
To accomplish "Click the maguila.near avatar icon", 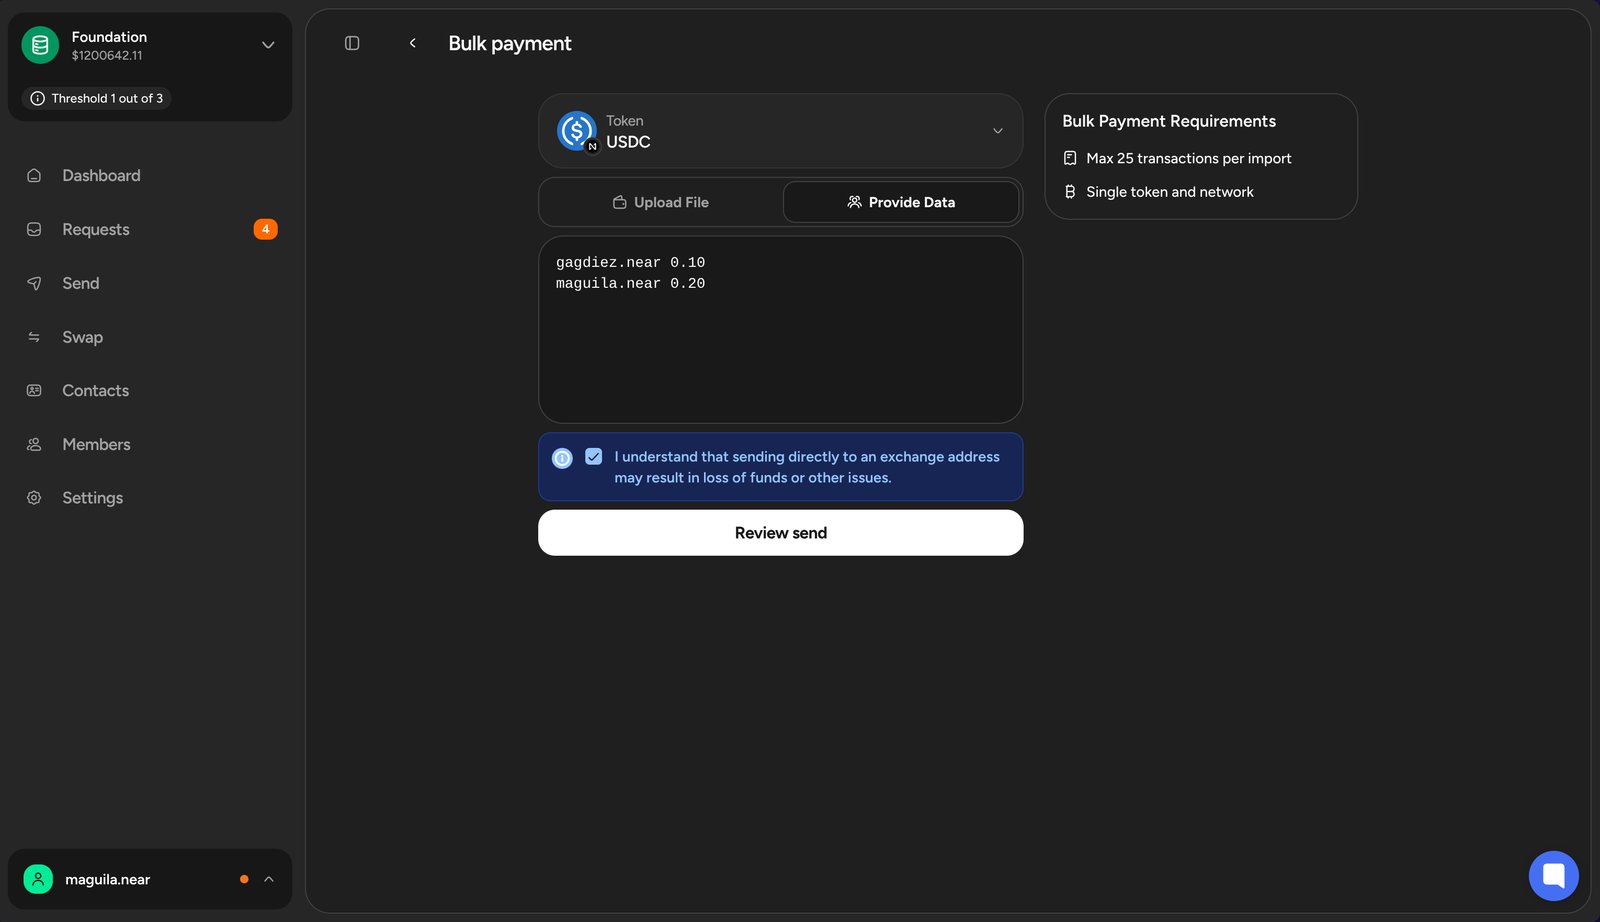I will point(38,879).
